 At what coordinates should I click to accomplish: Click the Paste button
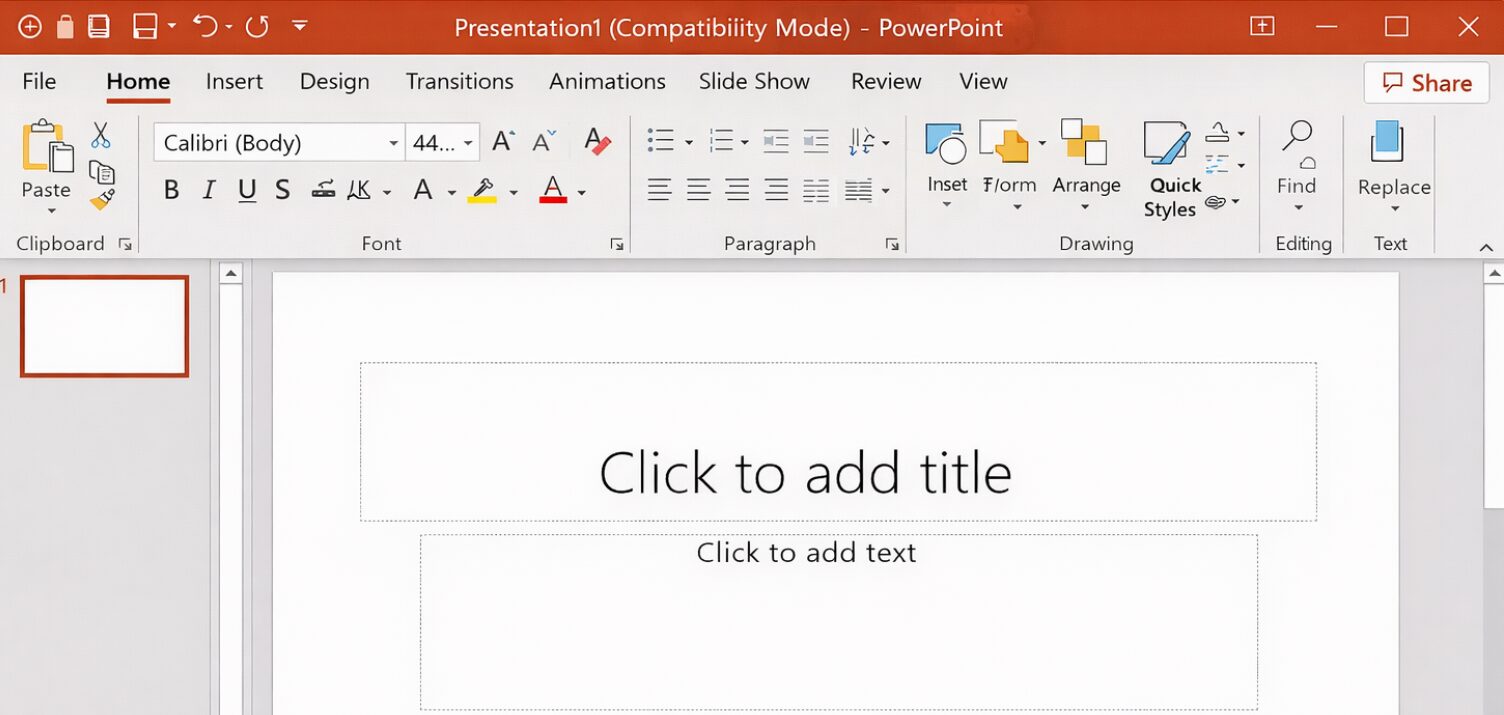(46, 160)
